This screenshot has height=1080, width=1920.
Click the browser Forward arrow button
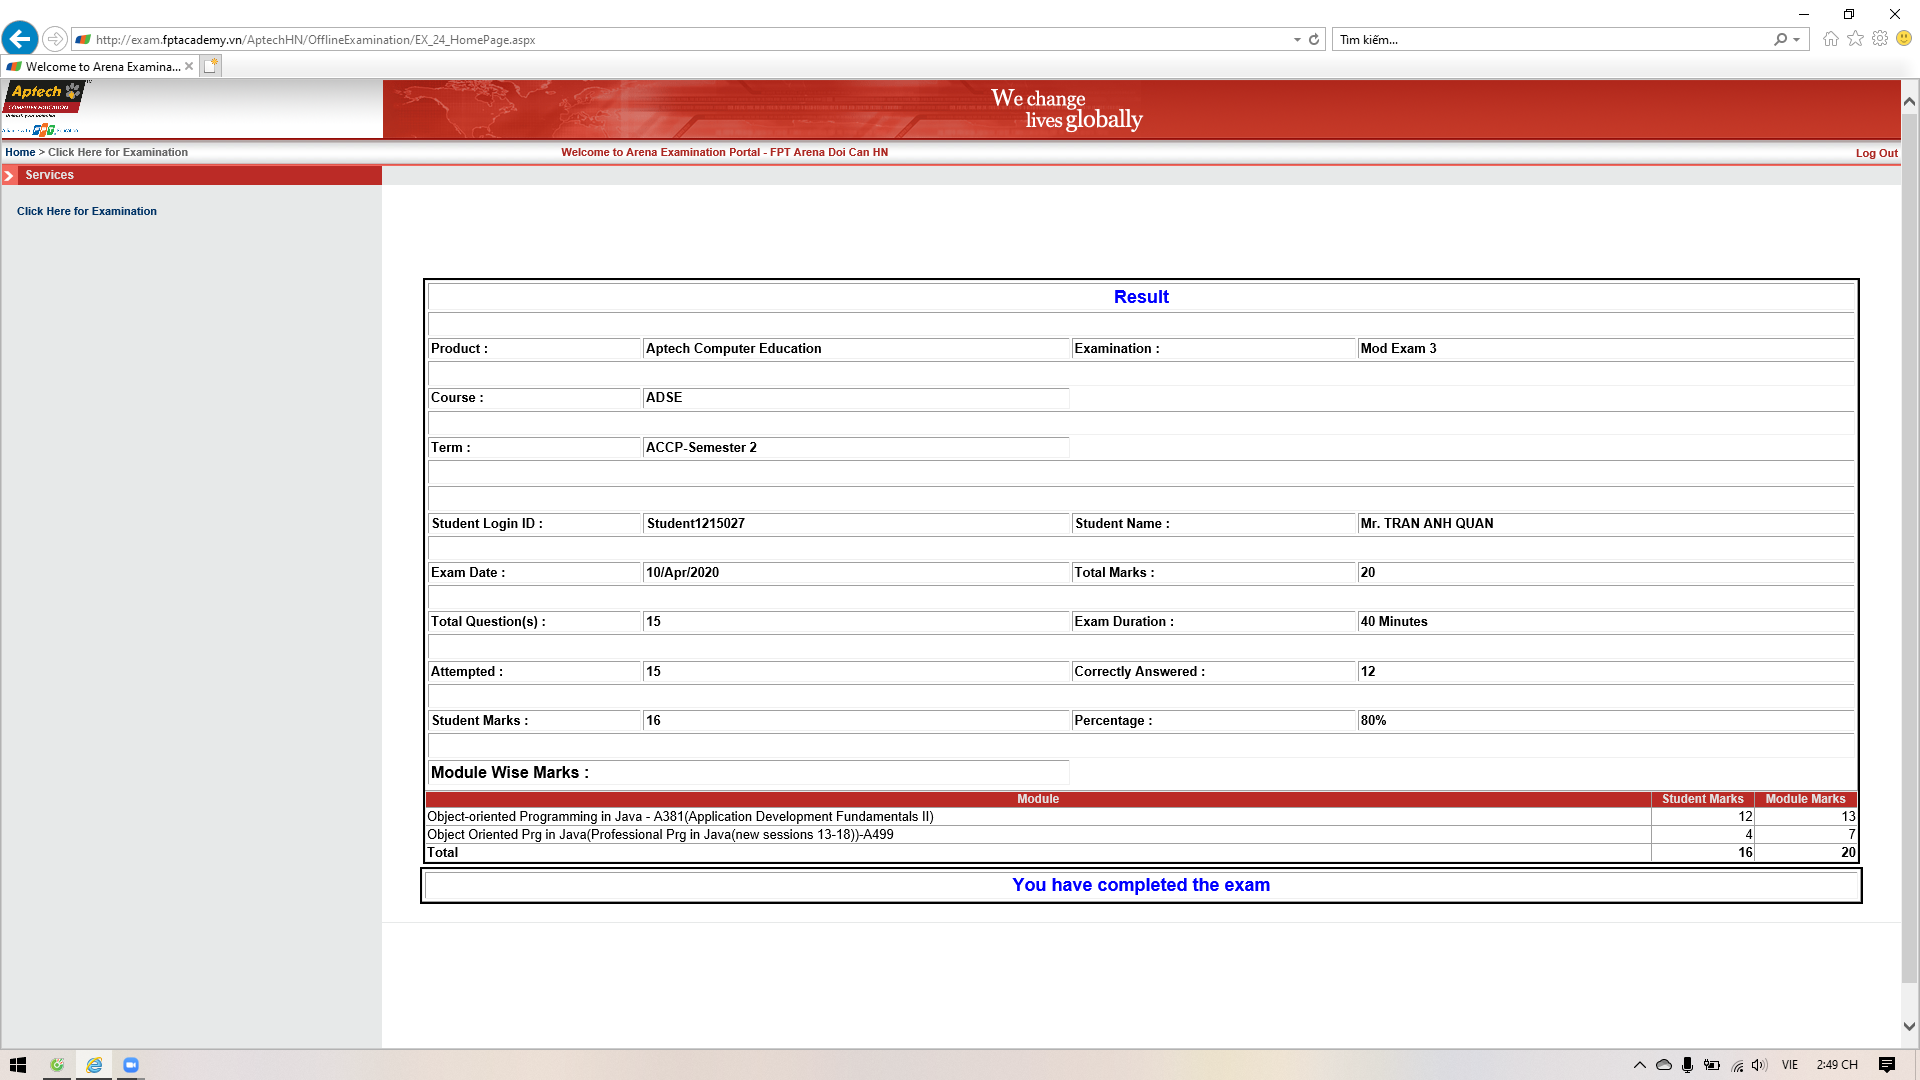(55, 39)
